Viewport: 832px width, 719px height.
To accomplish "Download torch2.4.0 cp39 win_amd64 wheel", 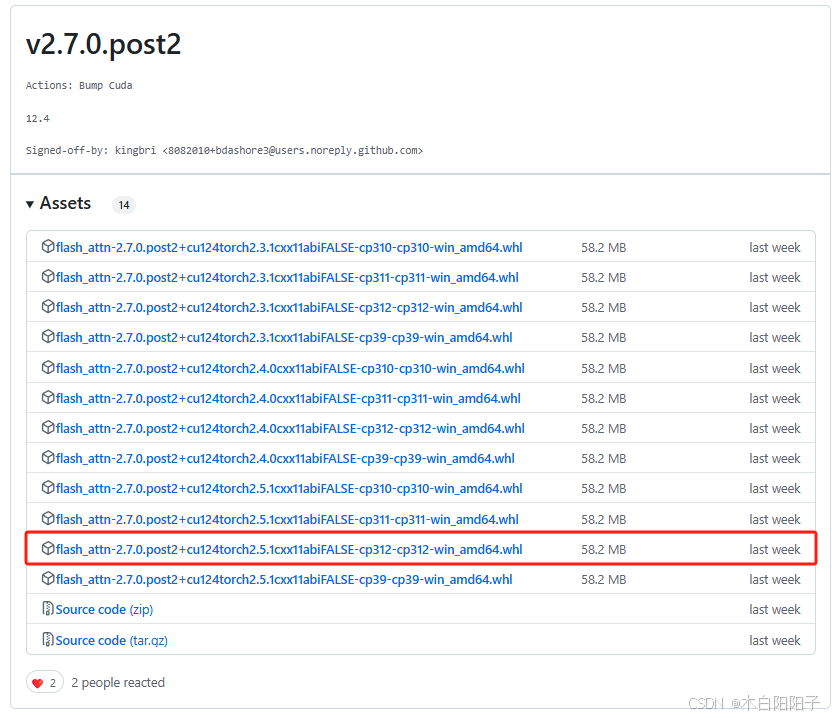I will [285, 458].
